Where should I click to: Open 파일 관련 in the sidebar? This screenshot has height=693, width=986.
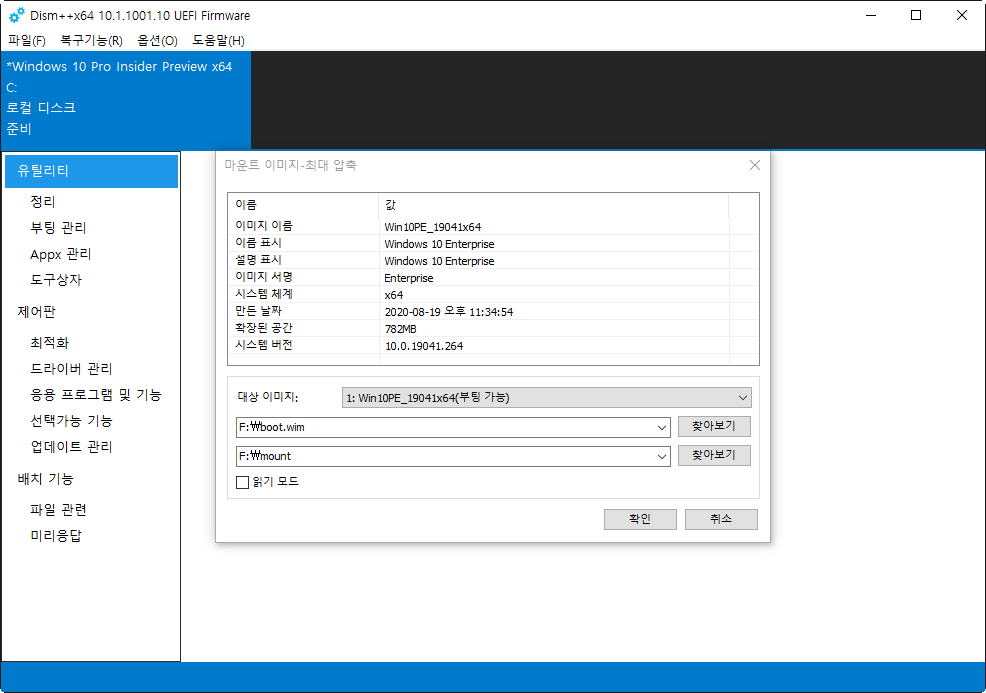(58, 510)
